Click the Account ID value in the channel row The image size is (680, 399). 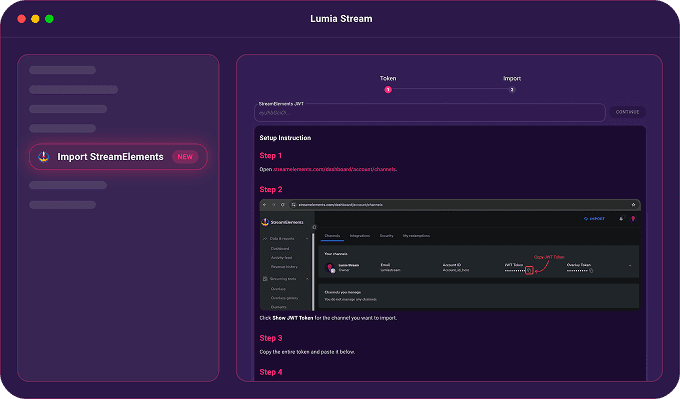456,270
